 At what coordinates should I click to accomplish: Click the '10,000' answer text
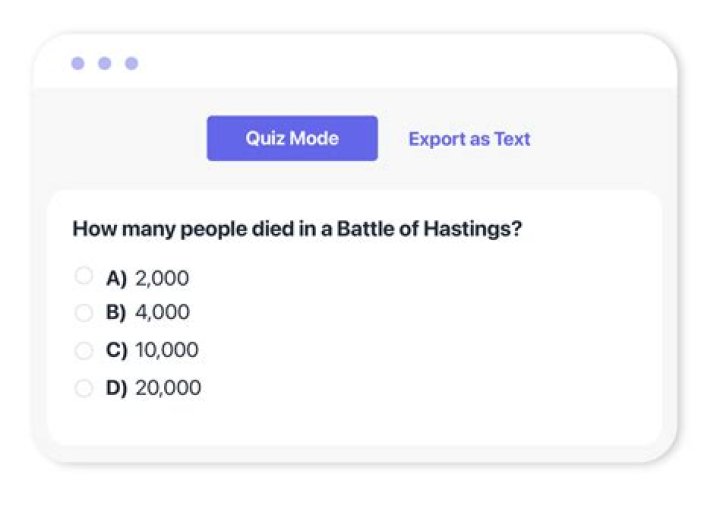(167, 351)
